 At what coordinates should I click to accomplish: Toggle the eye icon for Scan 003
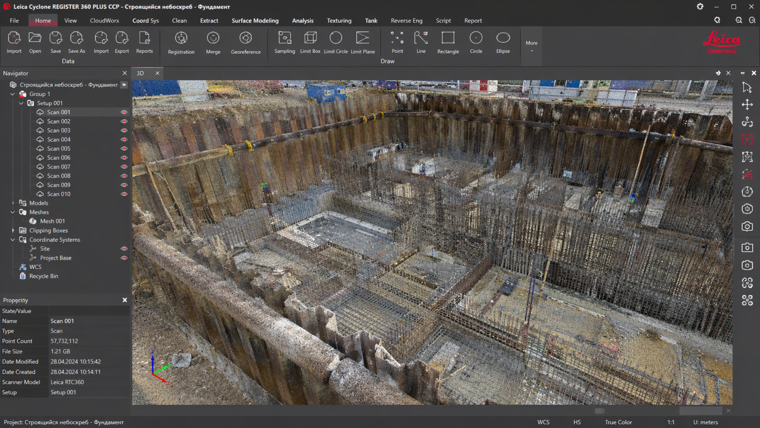click(124, 131)
